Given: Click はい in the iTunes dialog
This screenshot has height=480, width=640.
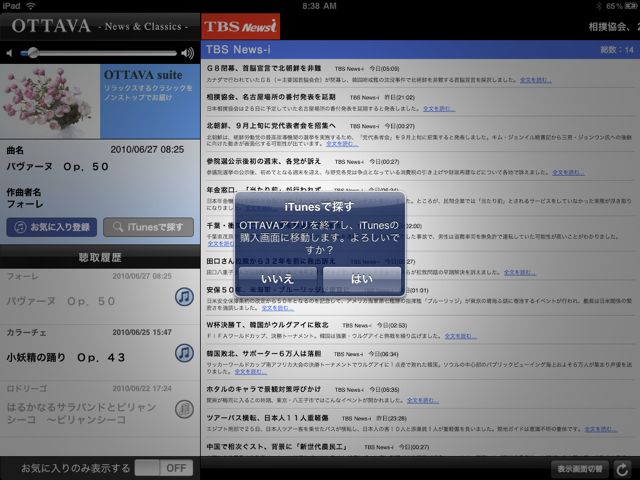Looking at the screenshot, I should pos(362,279).
